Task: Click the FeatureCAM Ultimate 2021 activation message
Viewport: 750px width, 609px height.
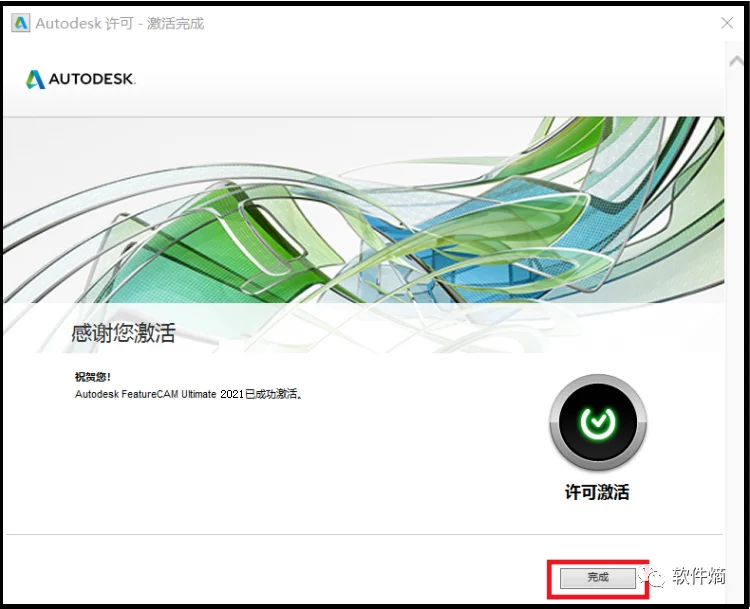Action: pyautogui.click(x=189, y=394)
